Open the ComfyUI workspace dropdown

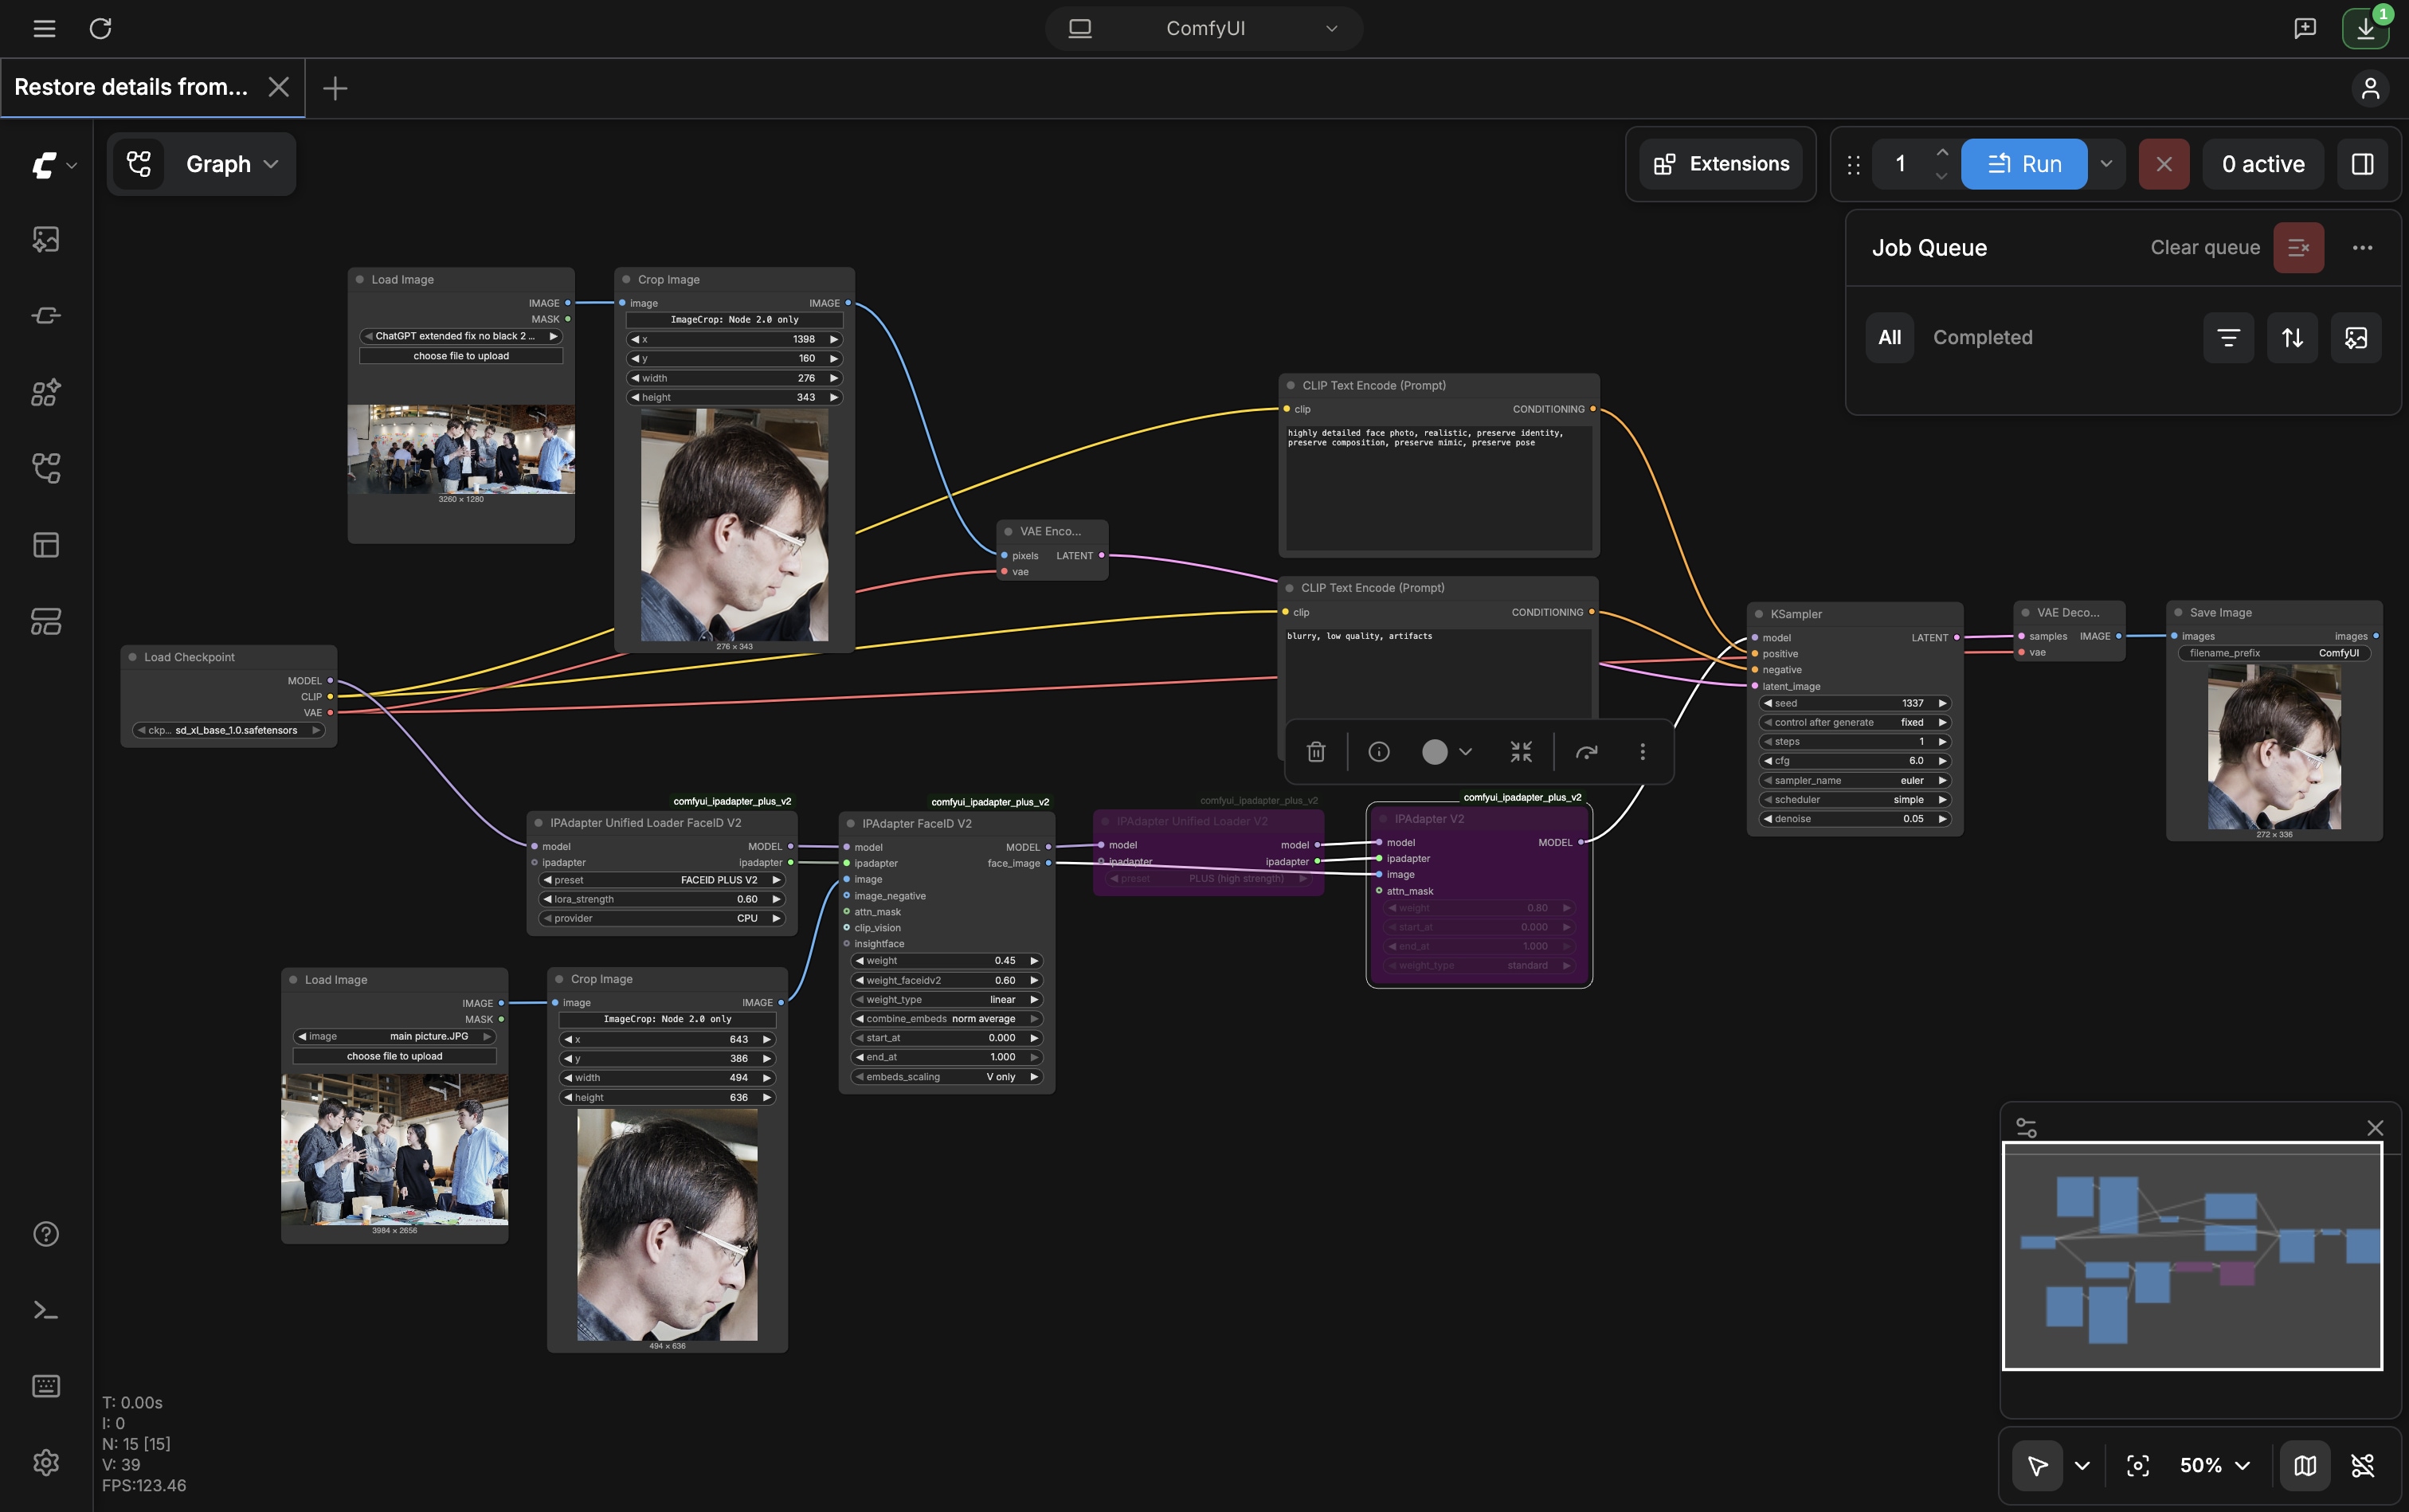click(x=1204, y=29)
